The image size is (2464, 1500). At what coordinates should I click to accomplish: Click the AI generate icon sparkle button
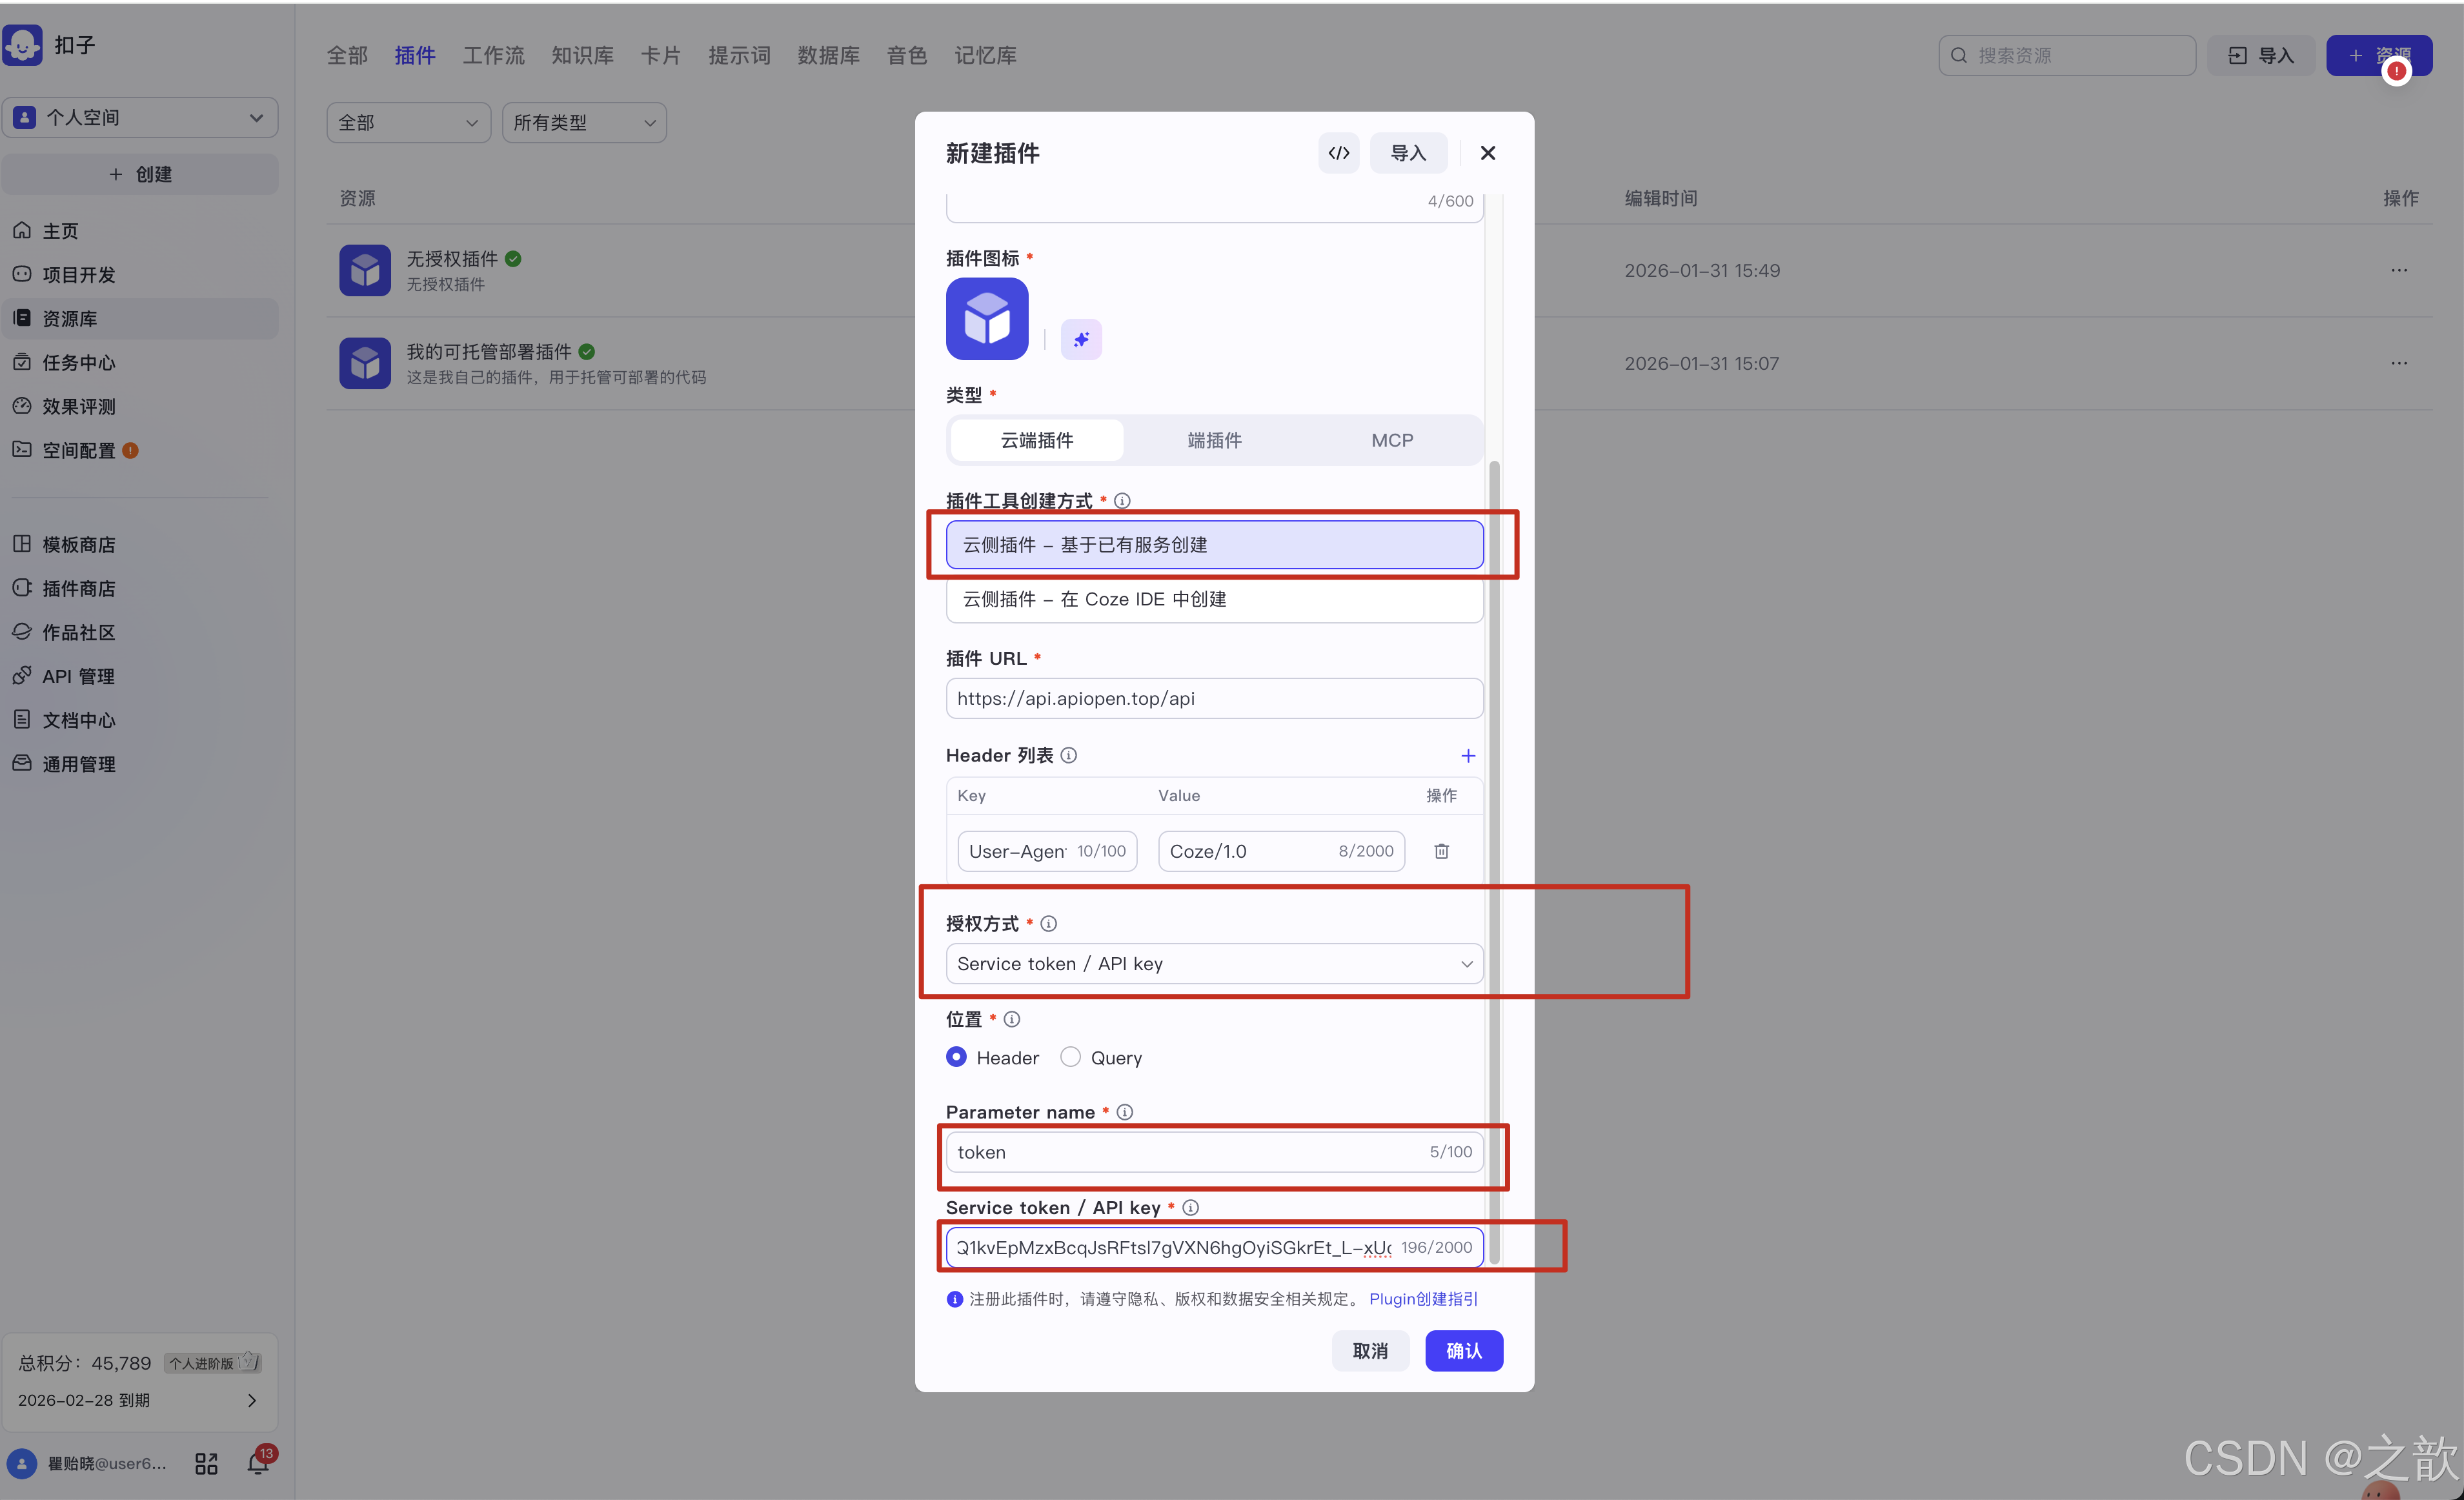pyautogui.click(x=1081, y=339)
